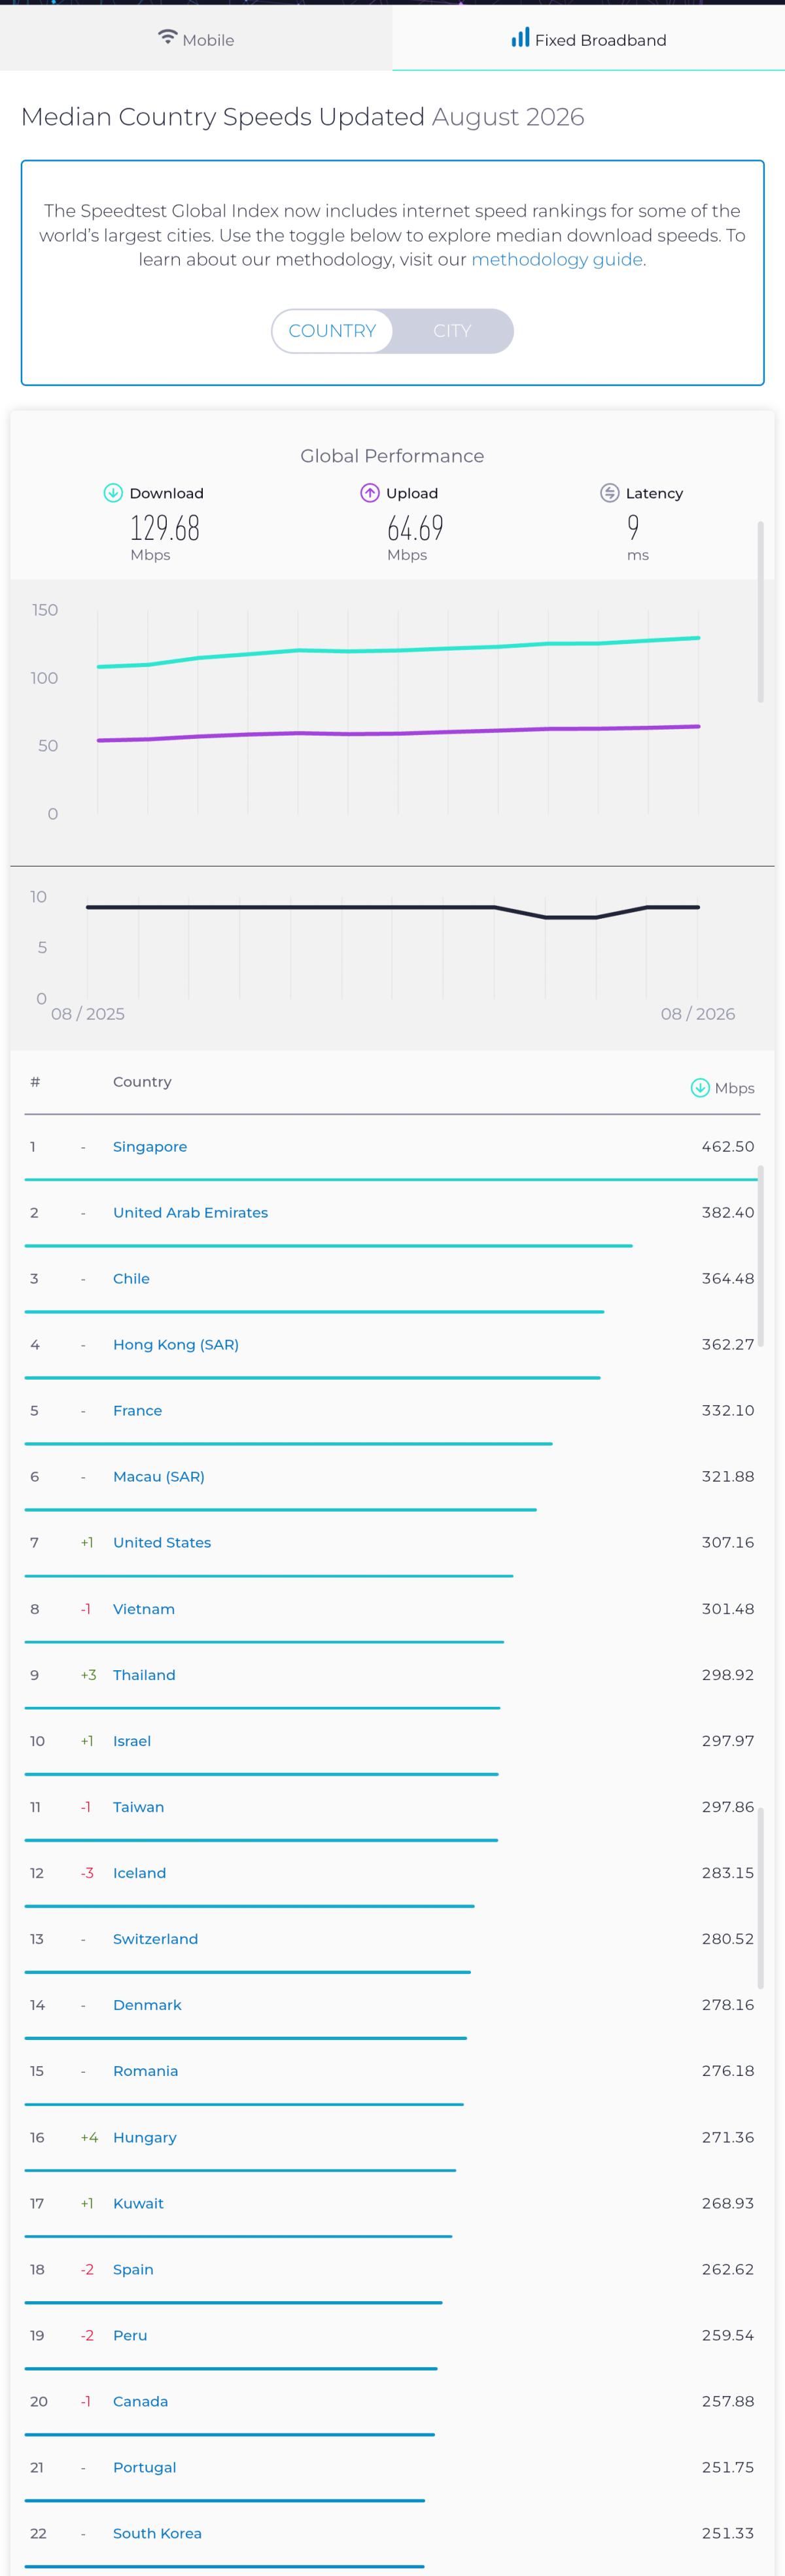Click the +3 rank change for Thailand
The height and width of the screenshot is (2576, 785).
[89, 1675]
